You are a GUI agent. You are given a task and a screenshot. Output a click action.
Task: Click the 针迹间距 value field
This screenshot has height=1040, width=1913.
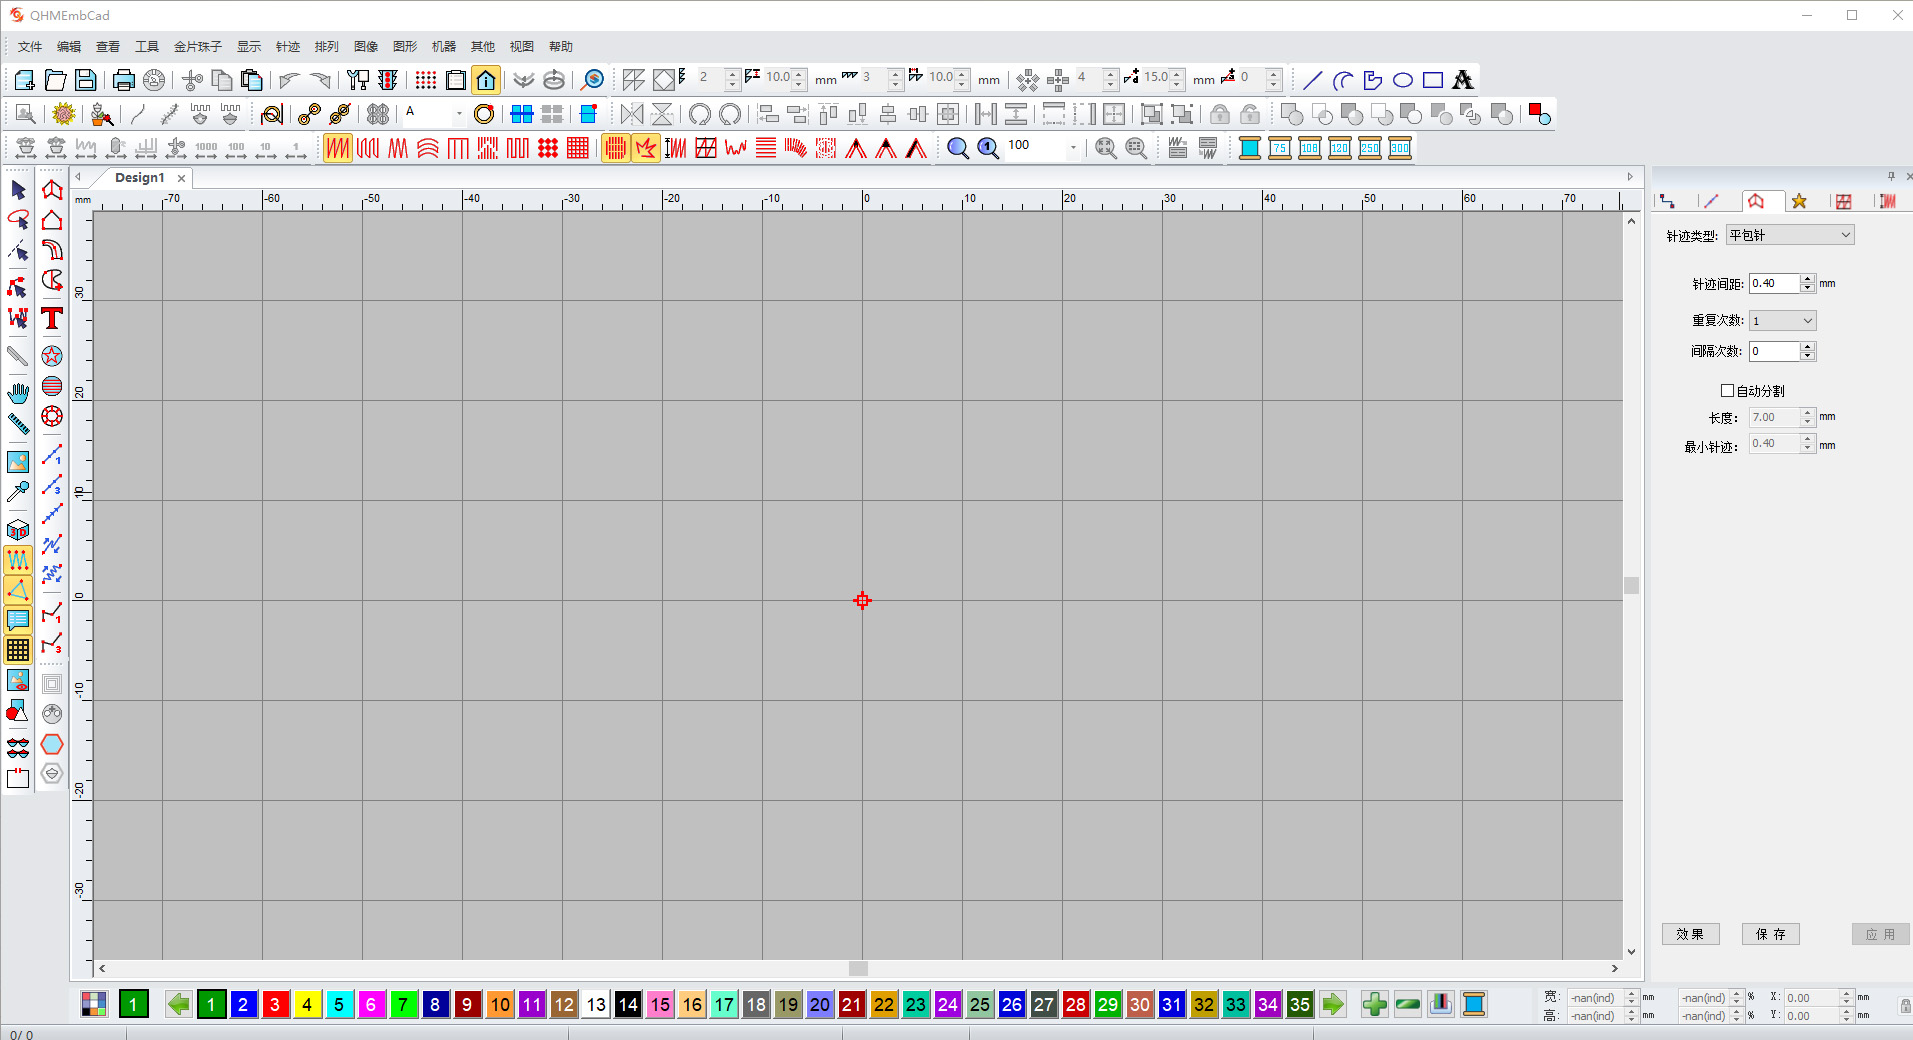(x=1774, y=284)
